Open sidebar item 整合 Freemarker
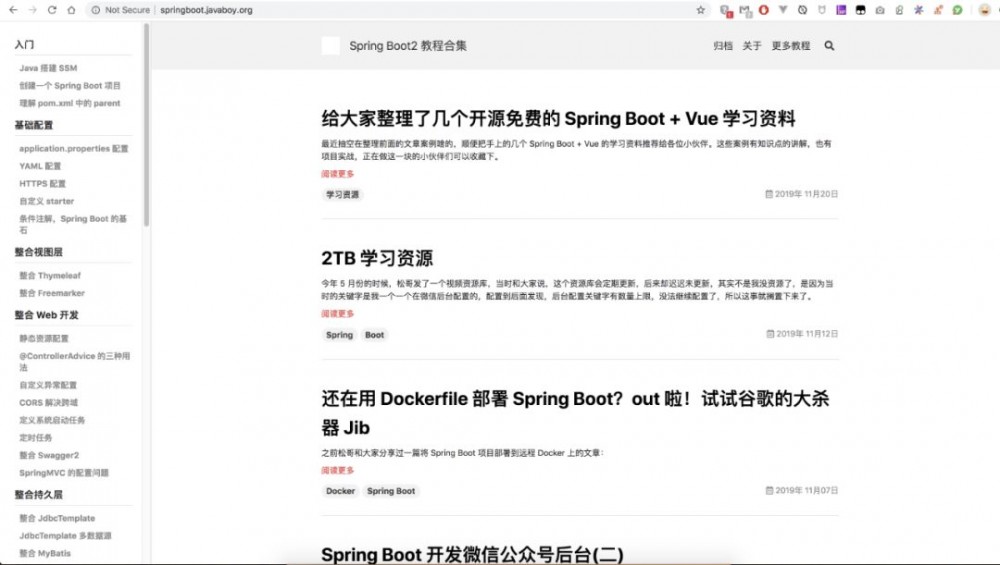 click(x=52, y=293)
